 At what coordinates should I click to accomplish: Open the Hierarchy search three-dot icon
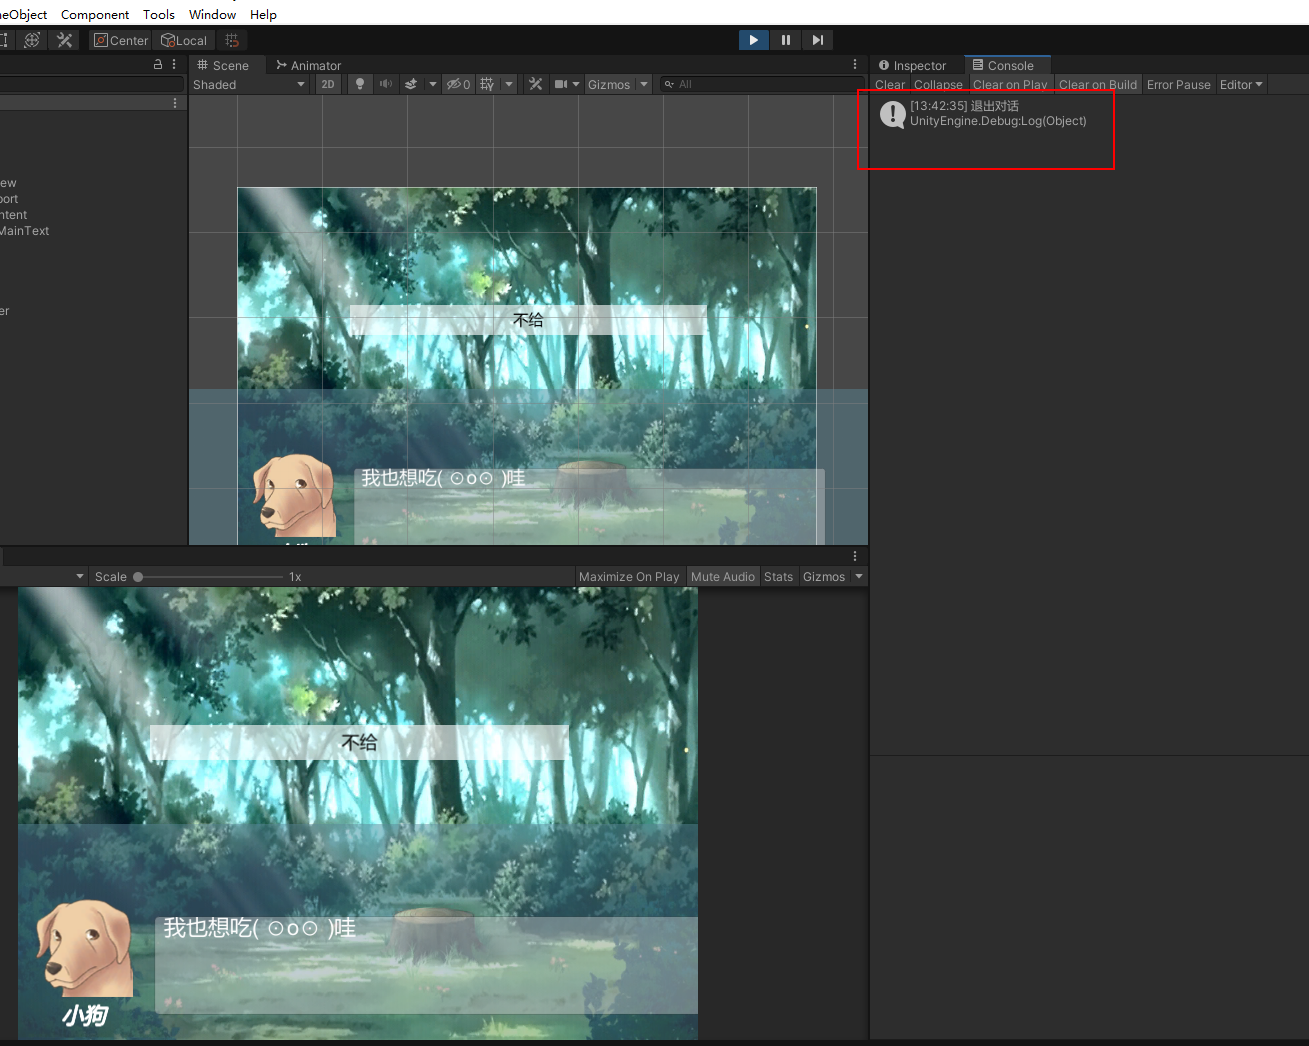pos(175,103)
